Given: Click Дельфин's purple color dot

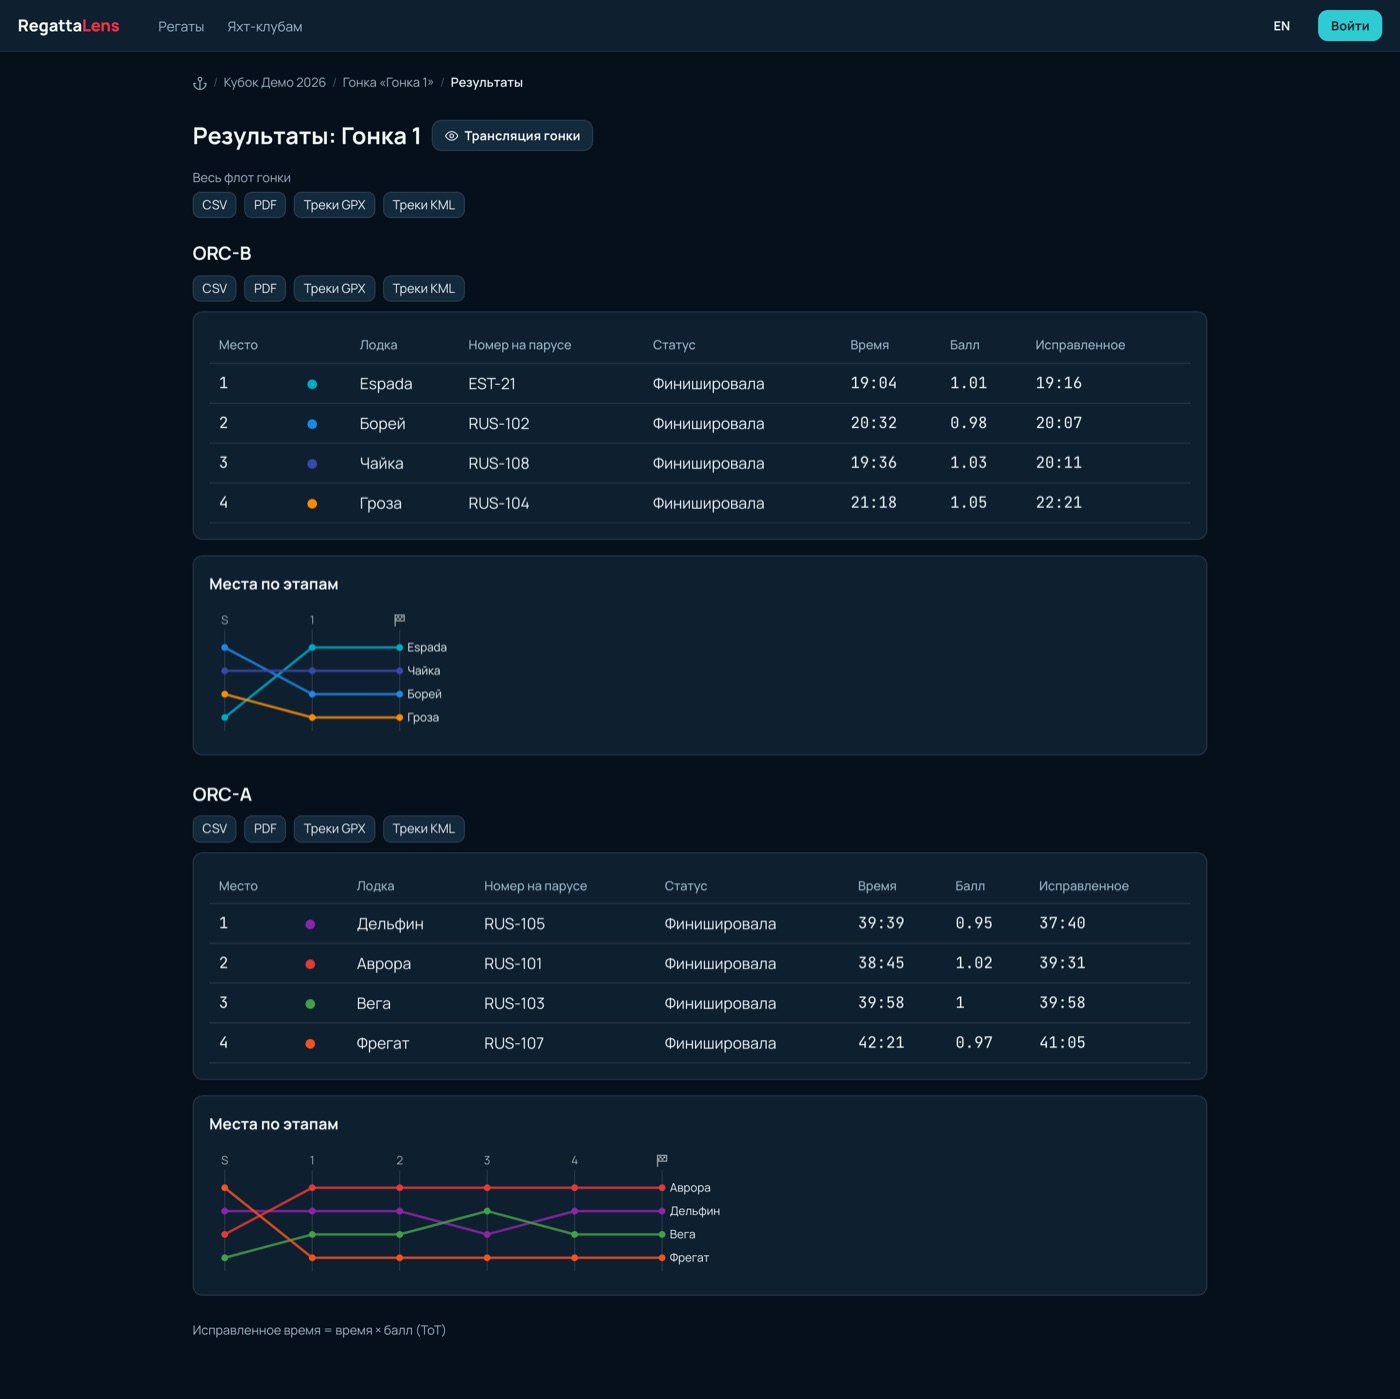Looking at the screenshot, I should click(x=310, y=924).
